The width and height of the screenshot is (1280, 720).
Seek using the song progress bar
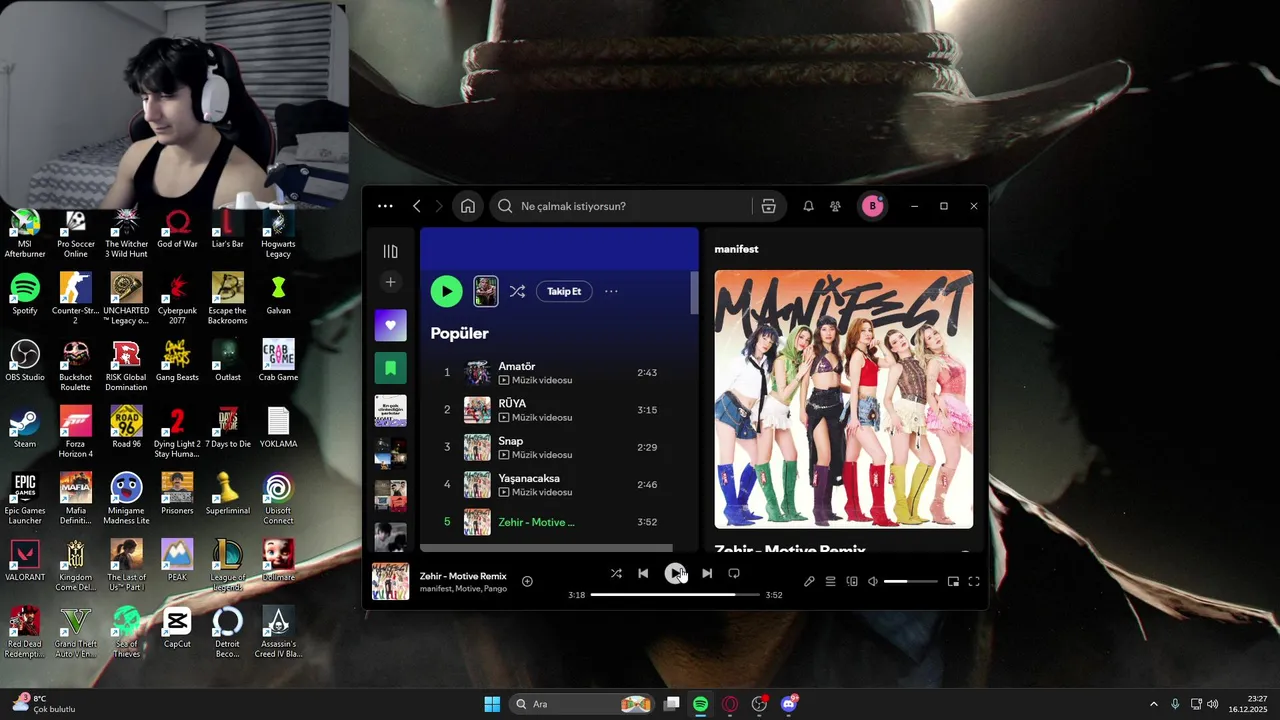[675, 595]
